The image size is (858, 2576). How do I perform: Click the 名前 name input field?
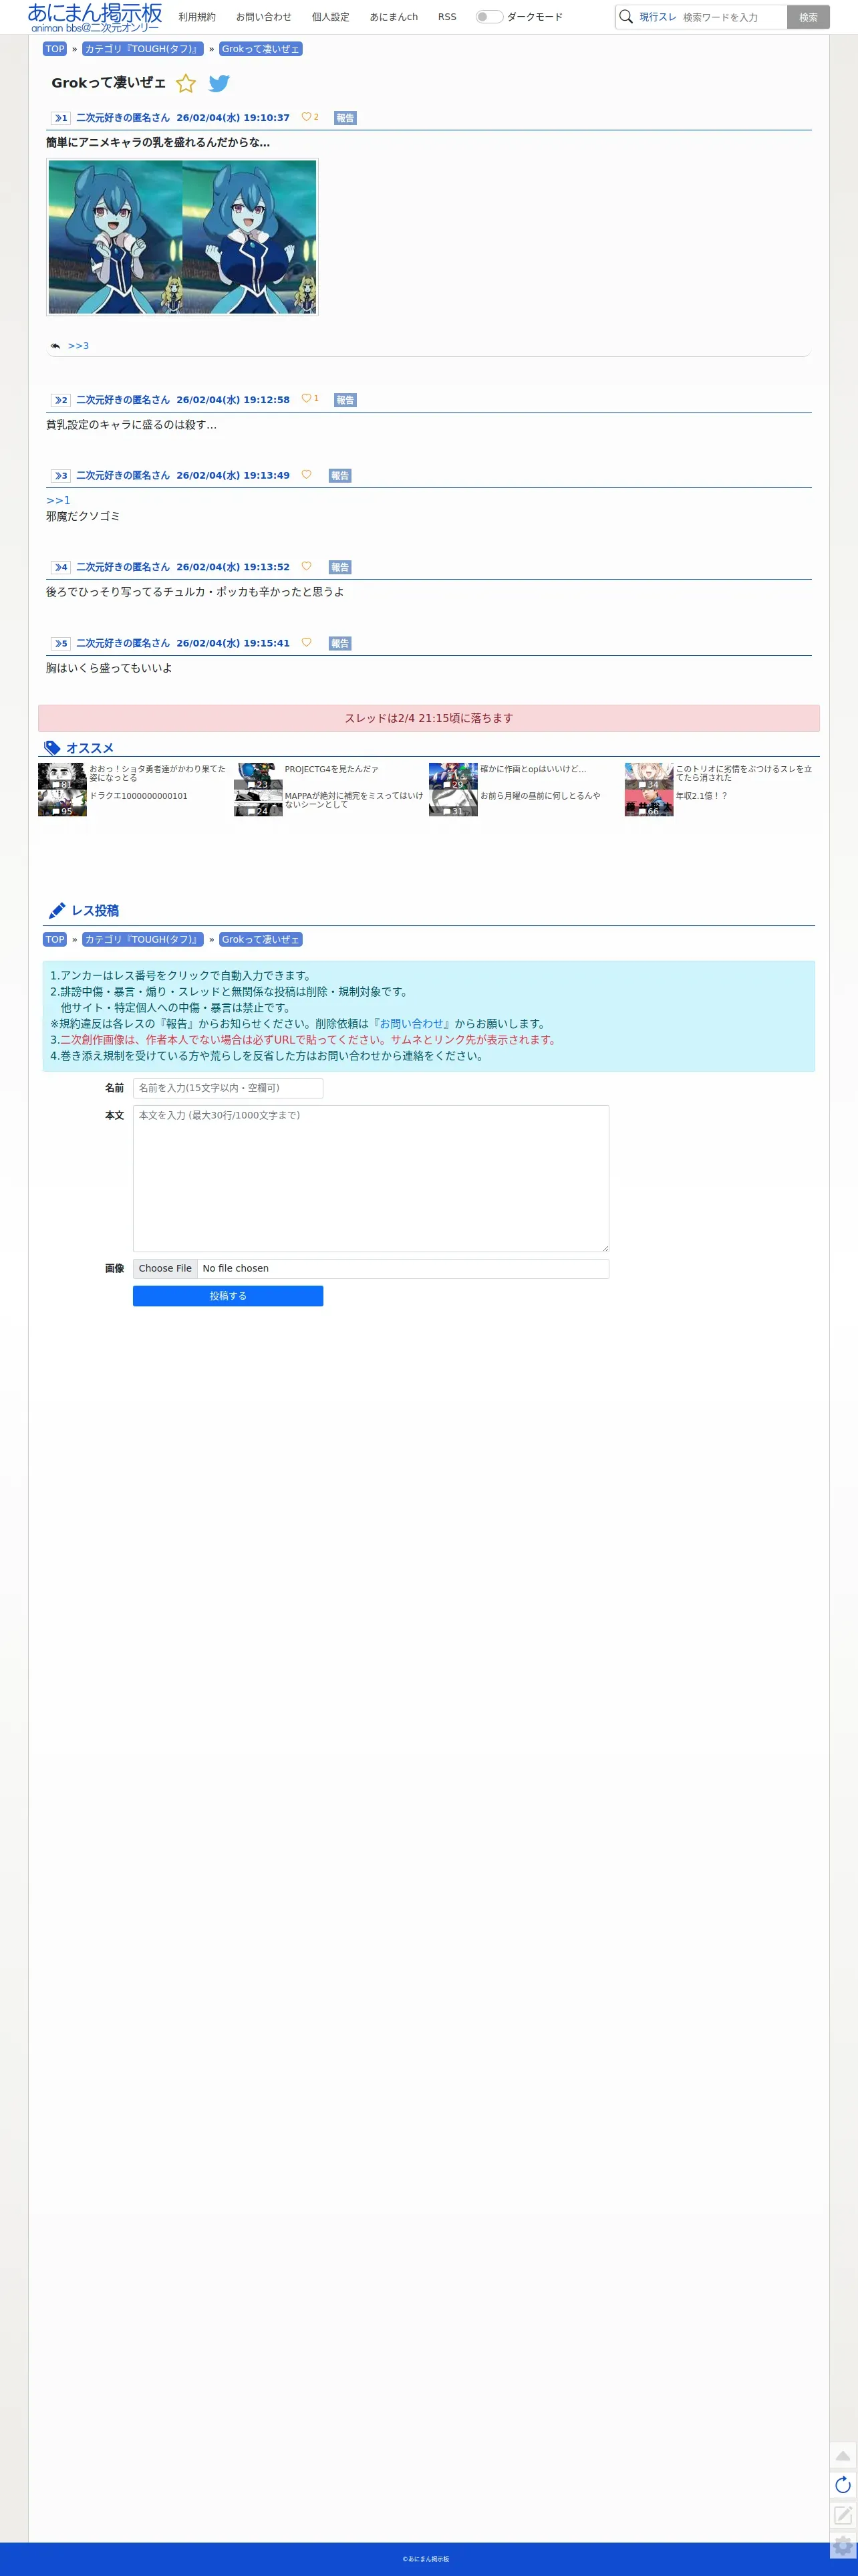[x=228, y=1088]
